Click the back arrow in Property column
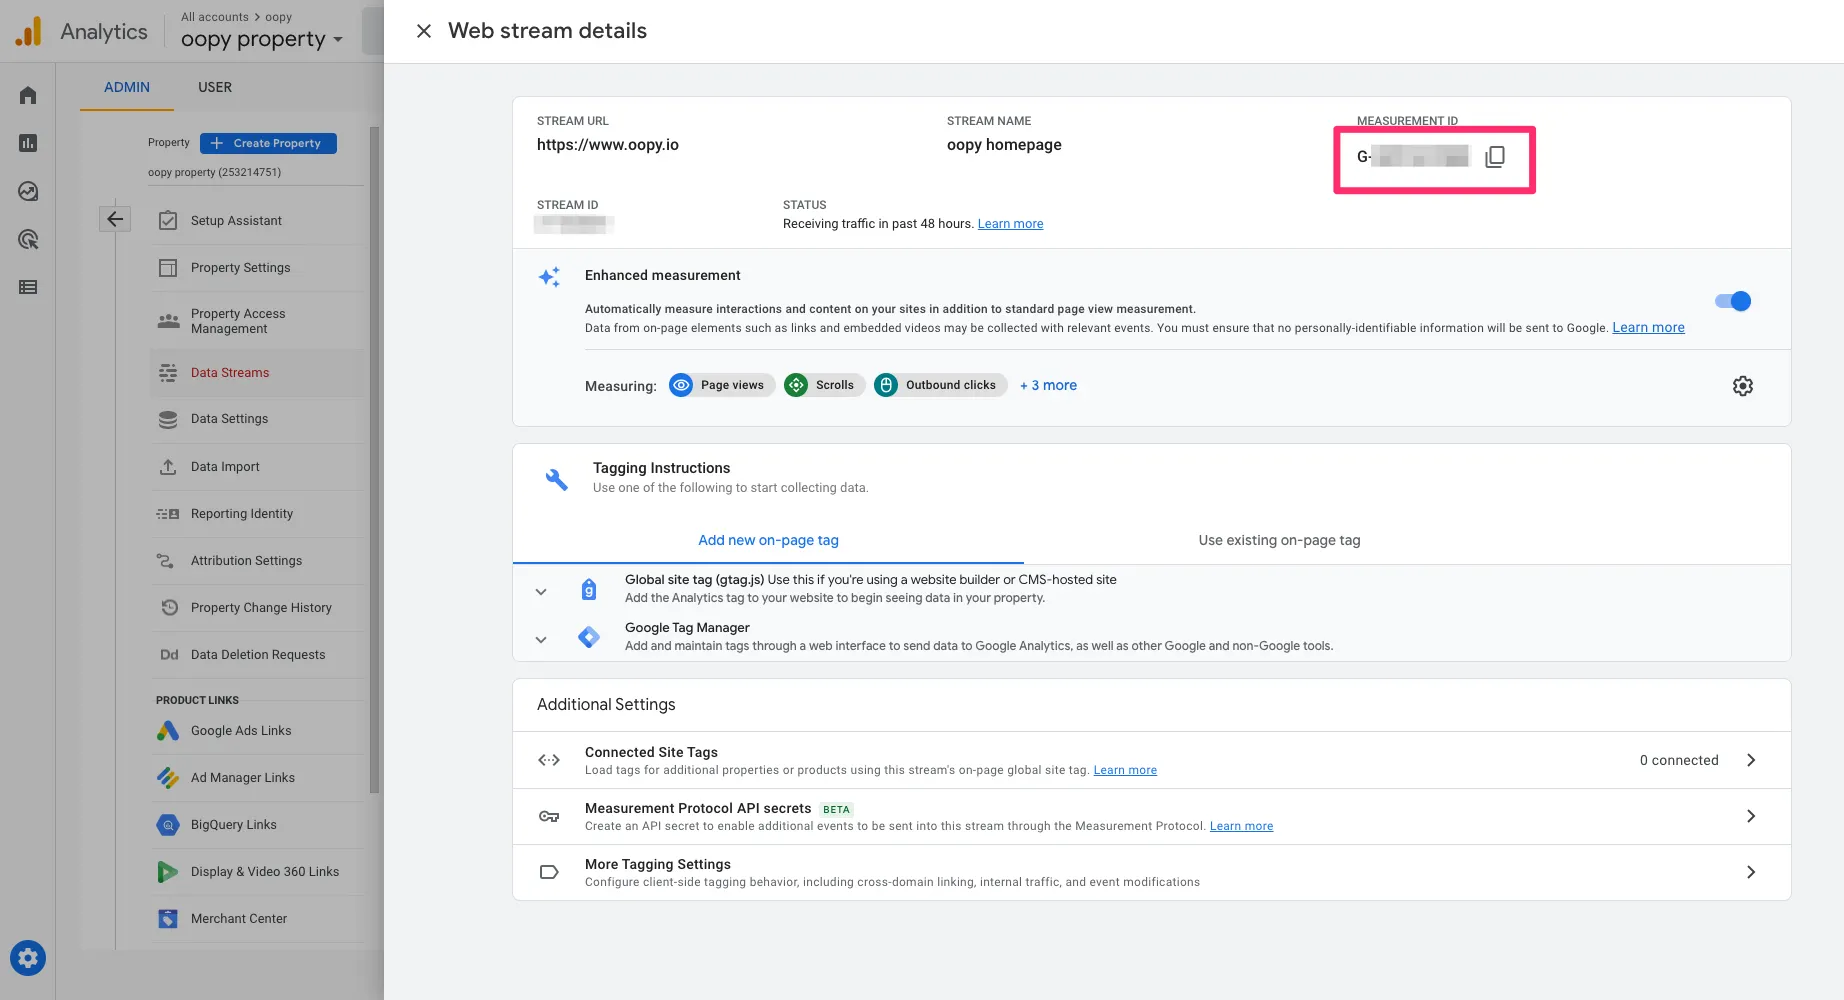The image size is (1844, 1000). click(x=115, y=219)
